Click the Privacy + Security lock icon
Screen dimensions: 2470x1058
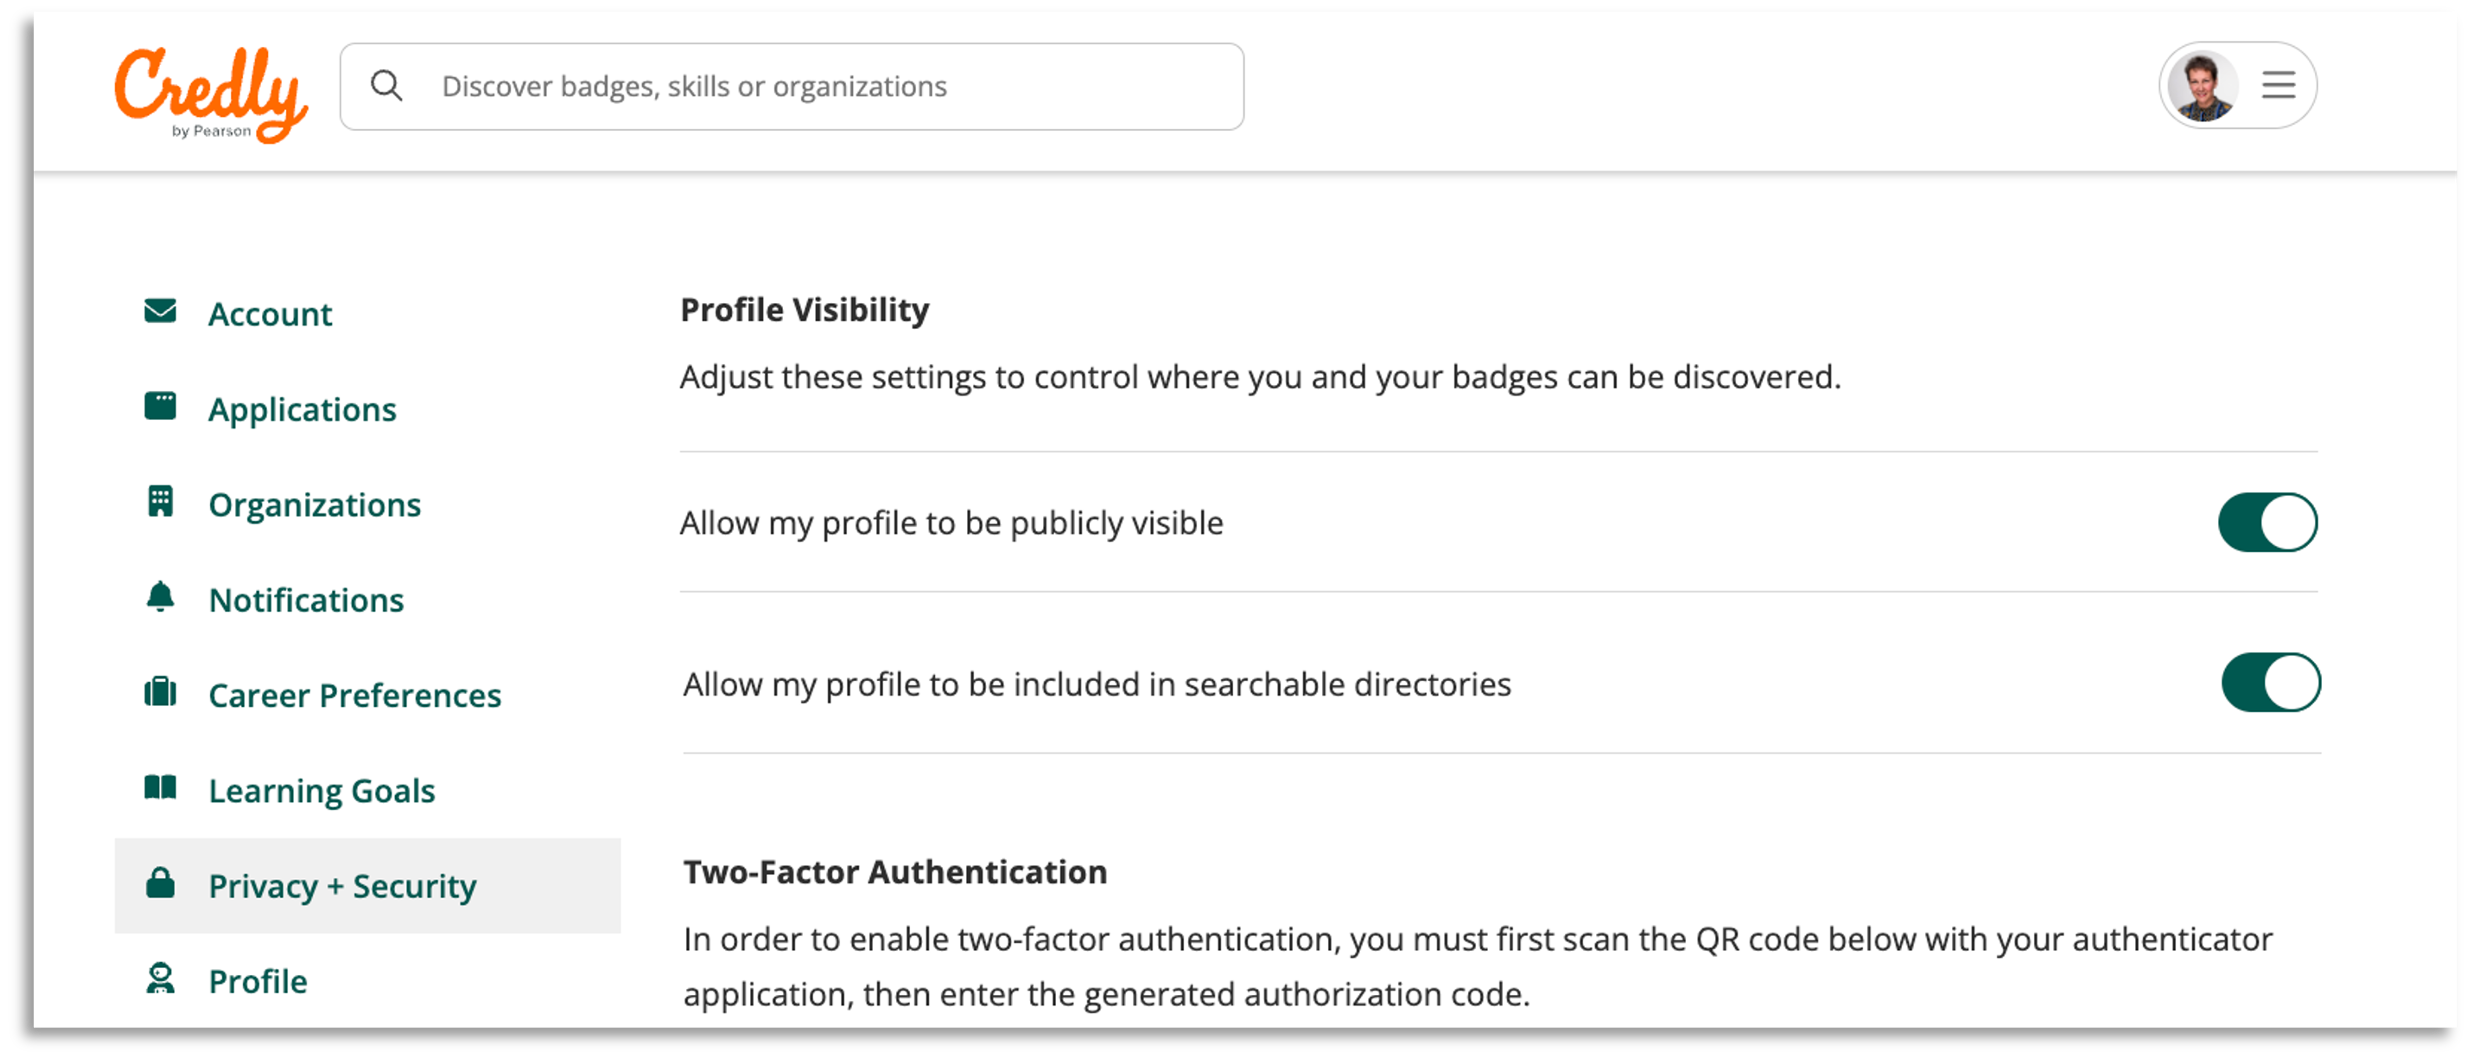pyautogui.click(x=160, y=884)
